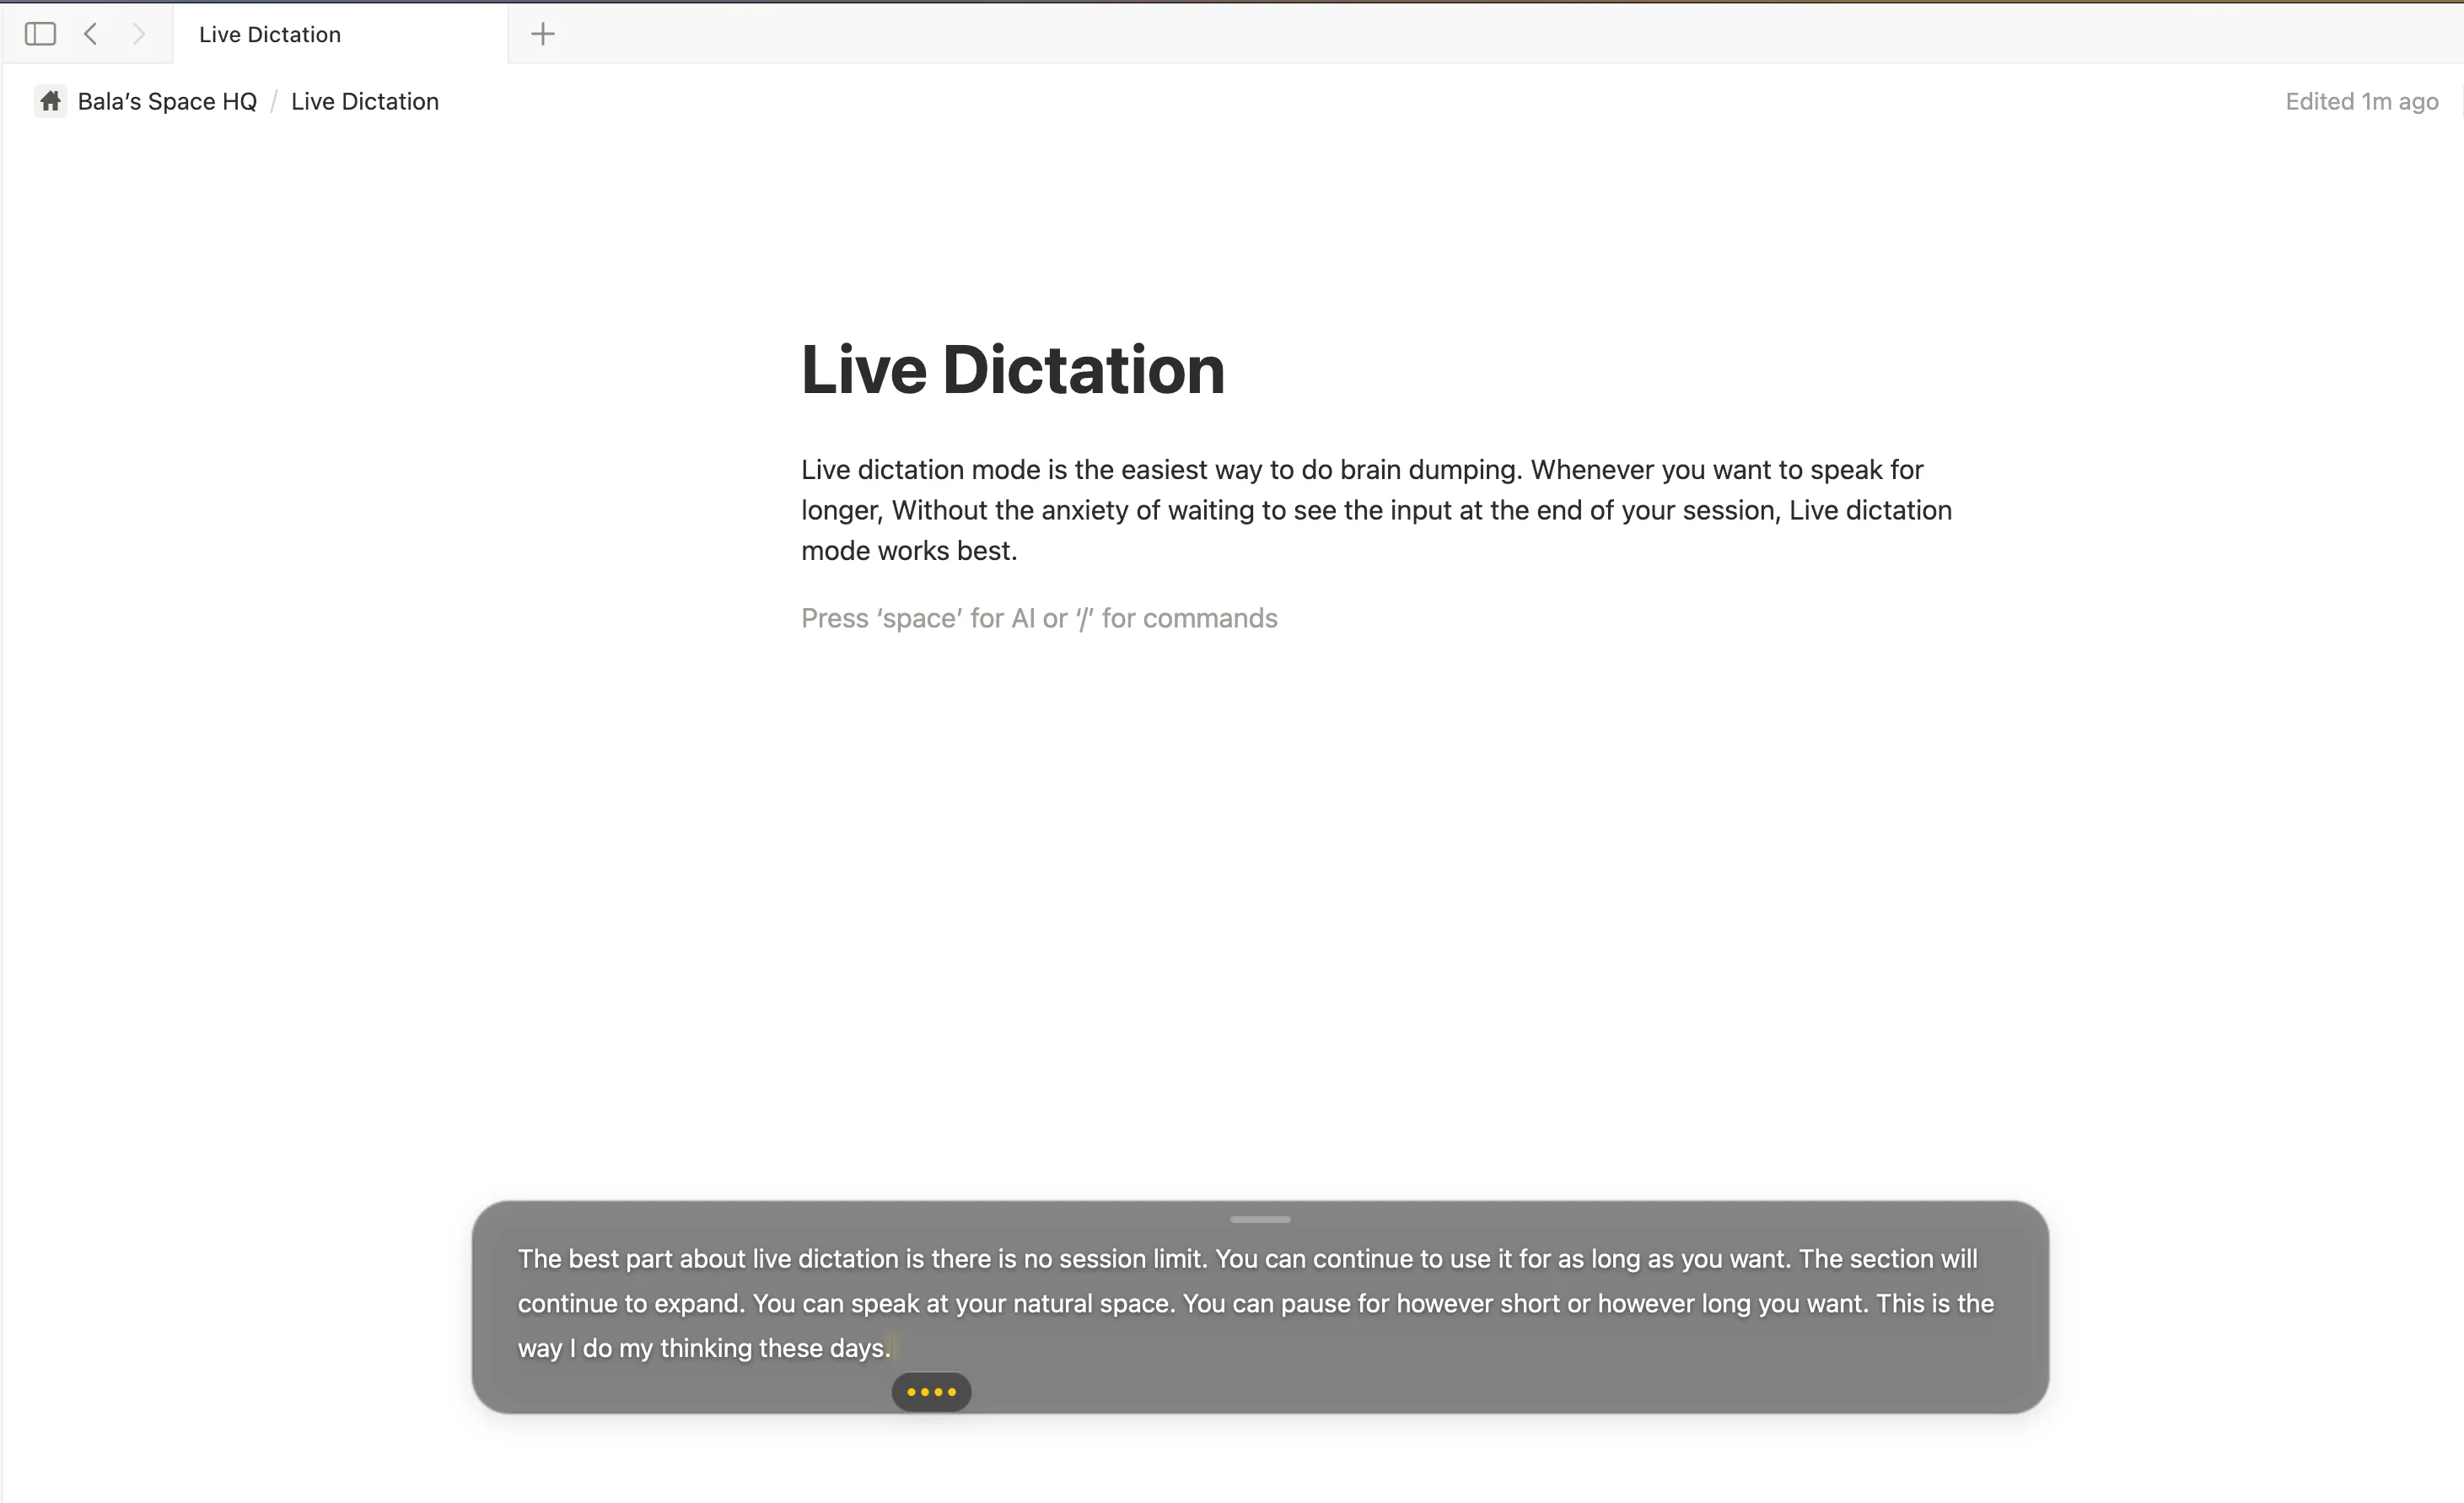Go forward with the right arrow
The height and width of the screenshot is (1503, 2464).
(139, 34)
